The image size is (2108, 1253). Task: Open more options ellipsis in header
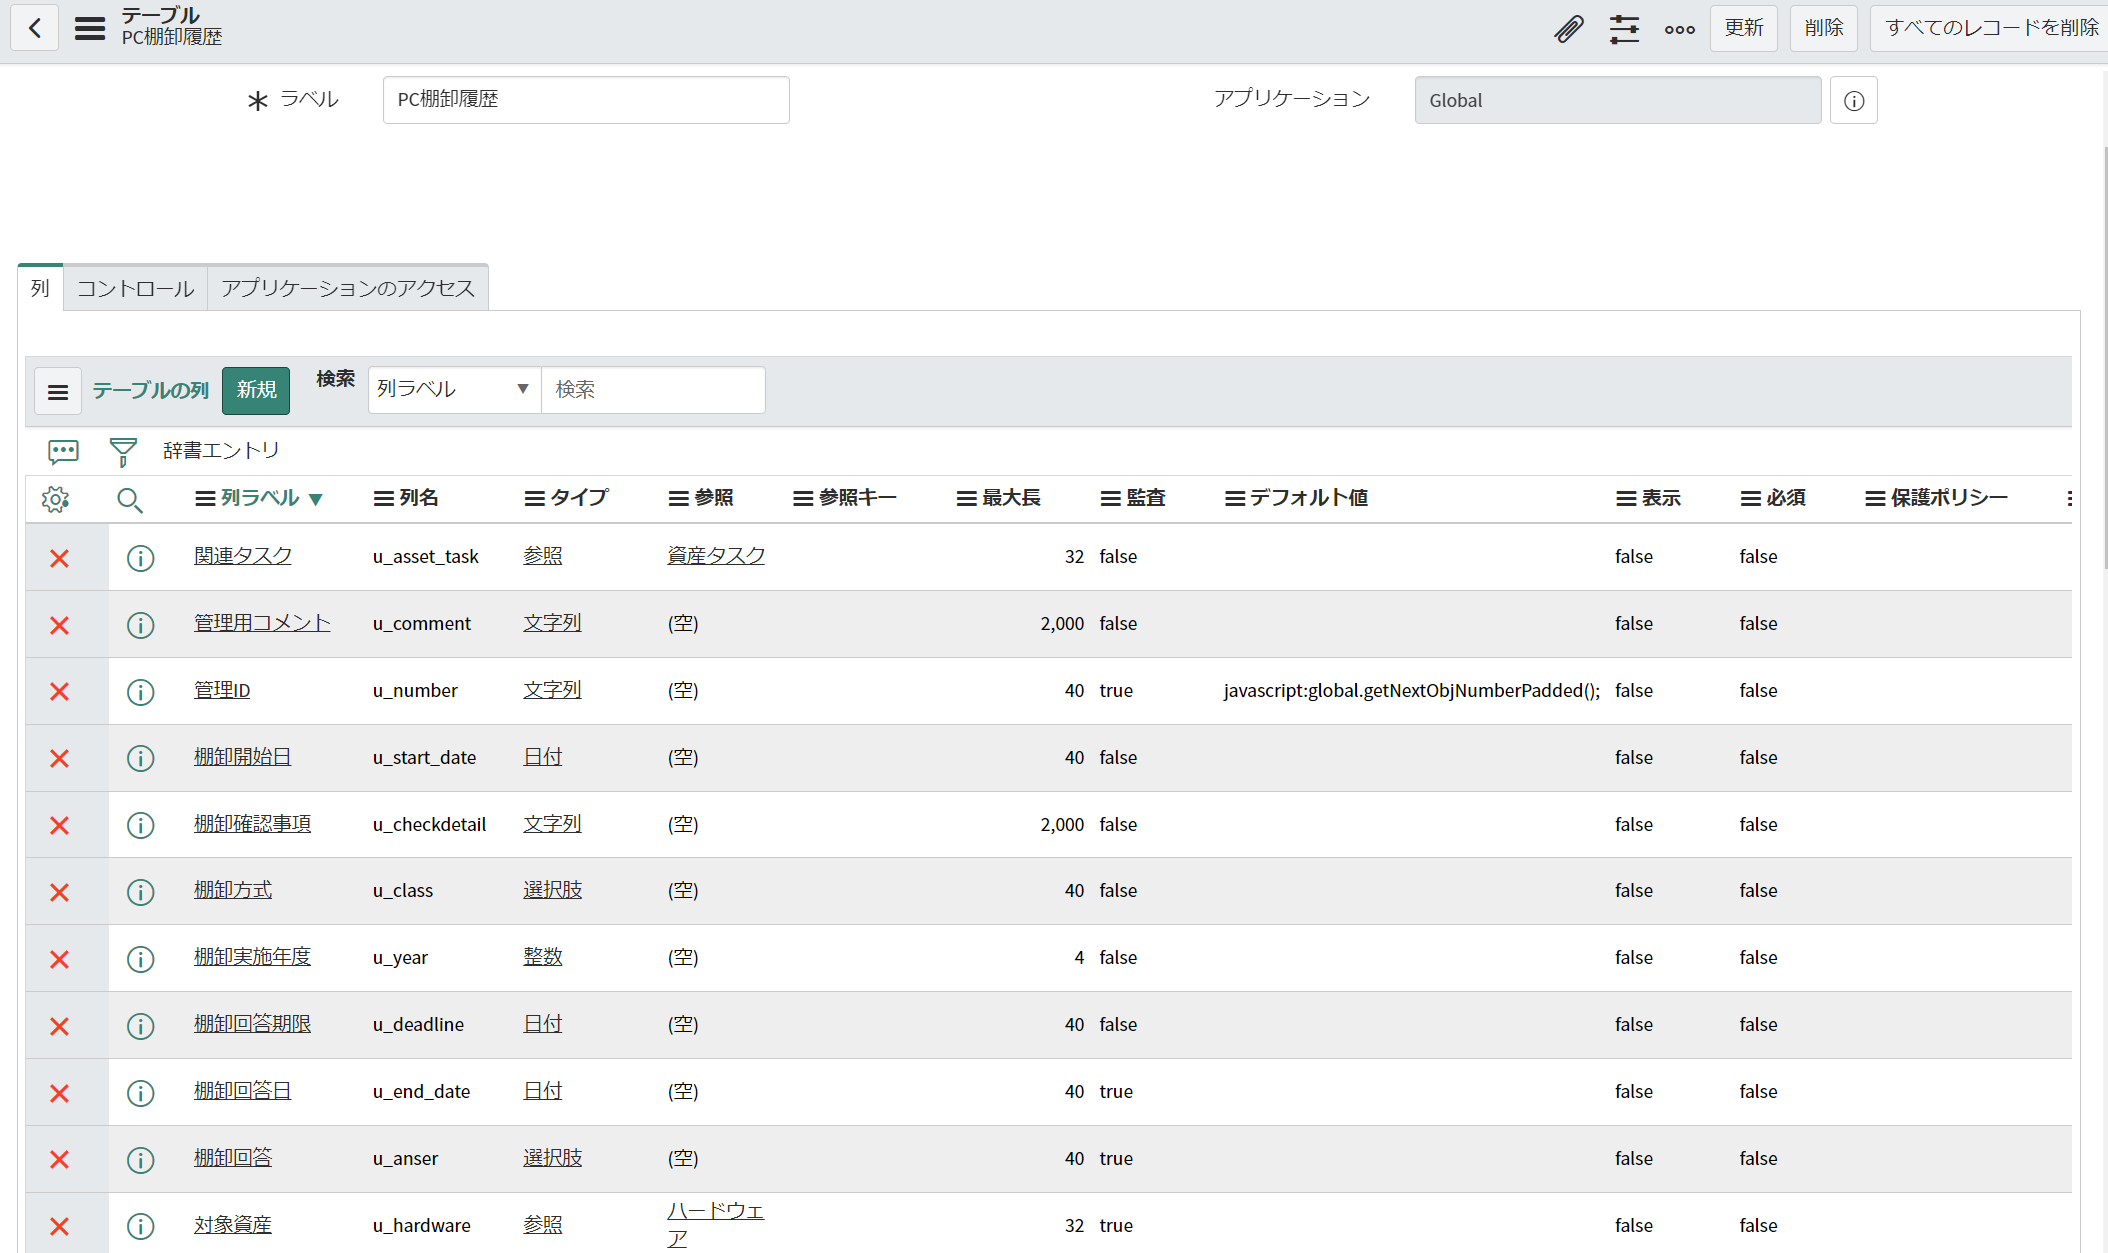tap(1679, 29)
